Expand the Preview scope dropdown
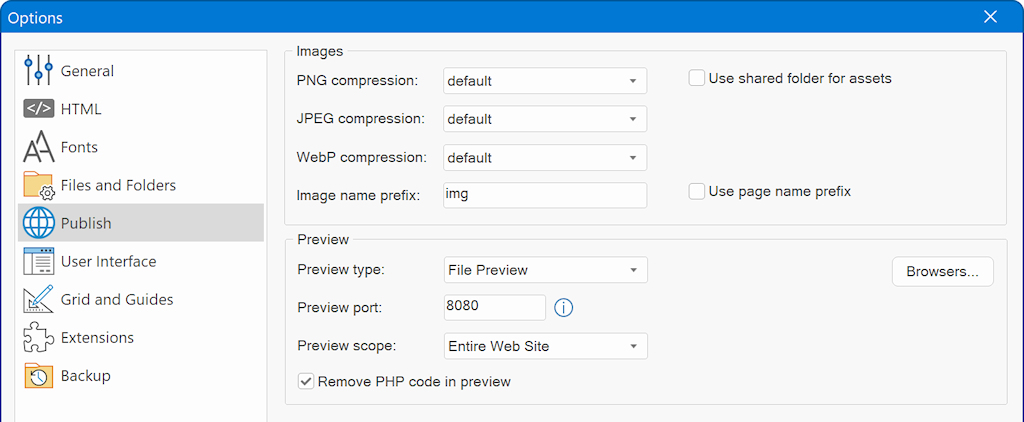1024x422 pixels. click(545, 347)
